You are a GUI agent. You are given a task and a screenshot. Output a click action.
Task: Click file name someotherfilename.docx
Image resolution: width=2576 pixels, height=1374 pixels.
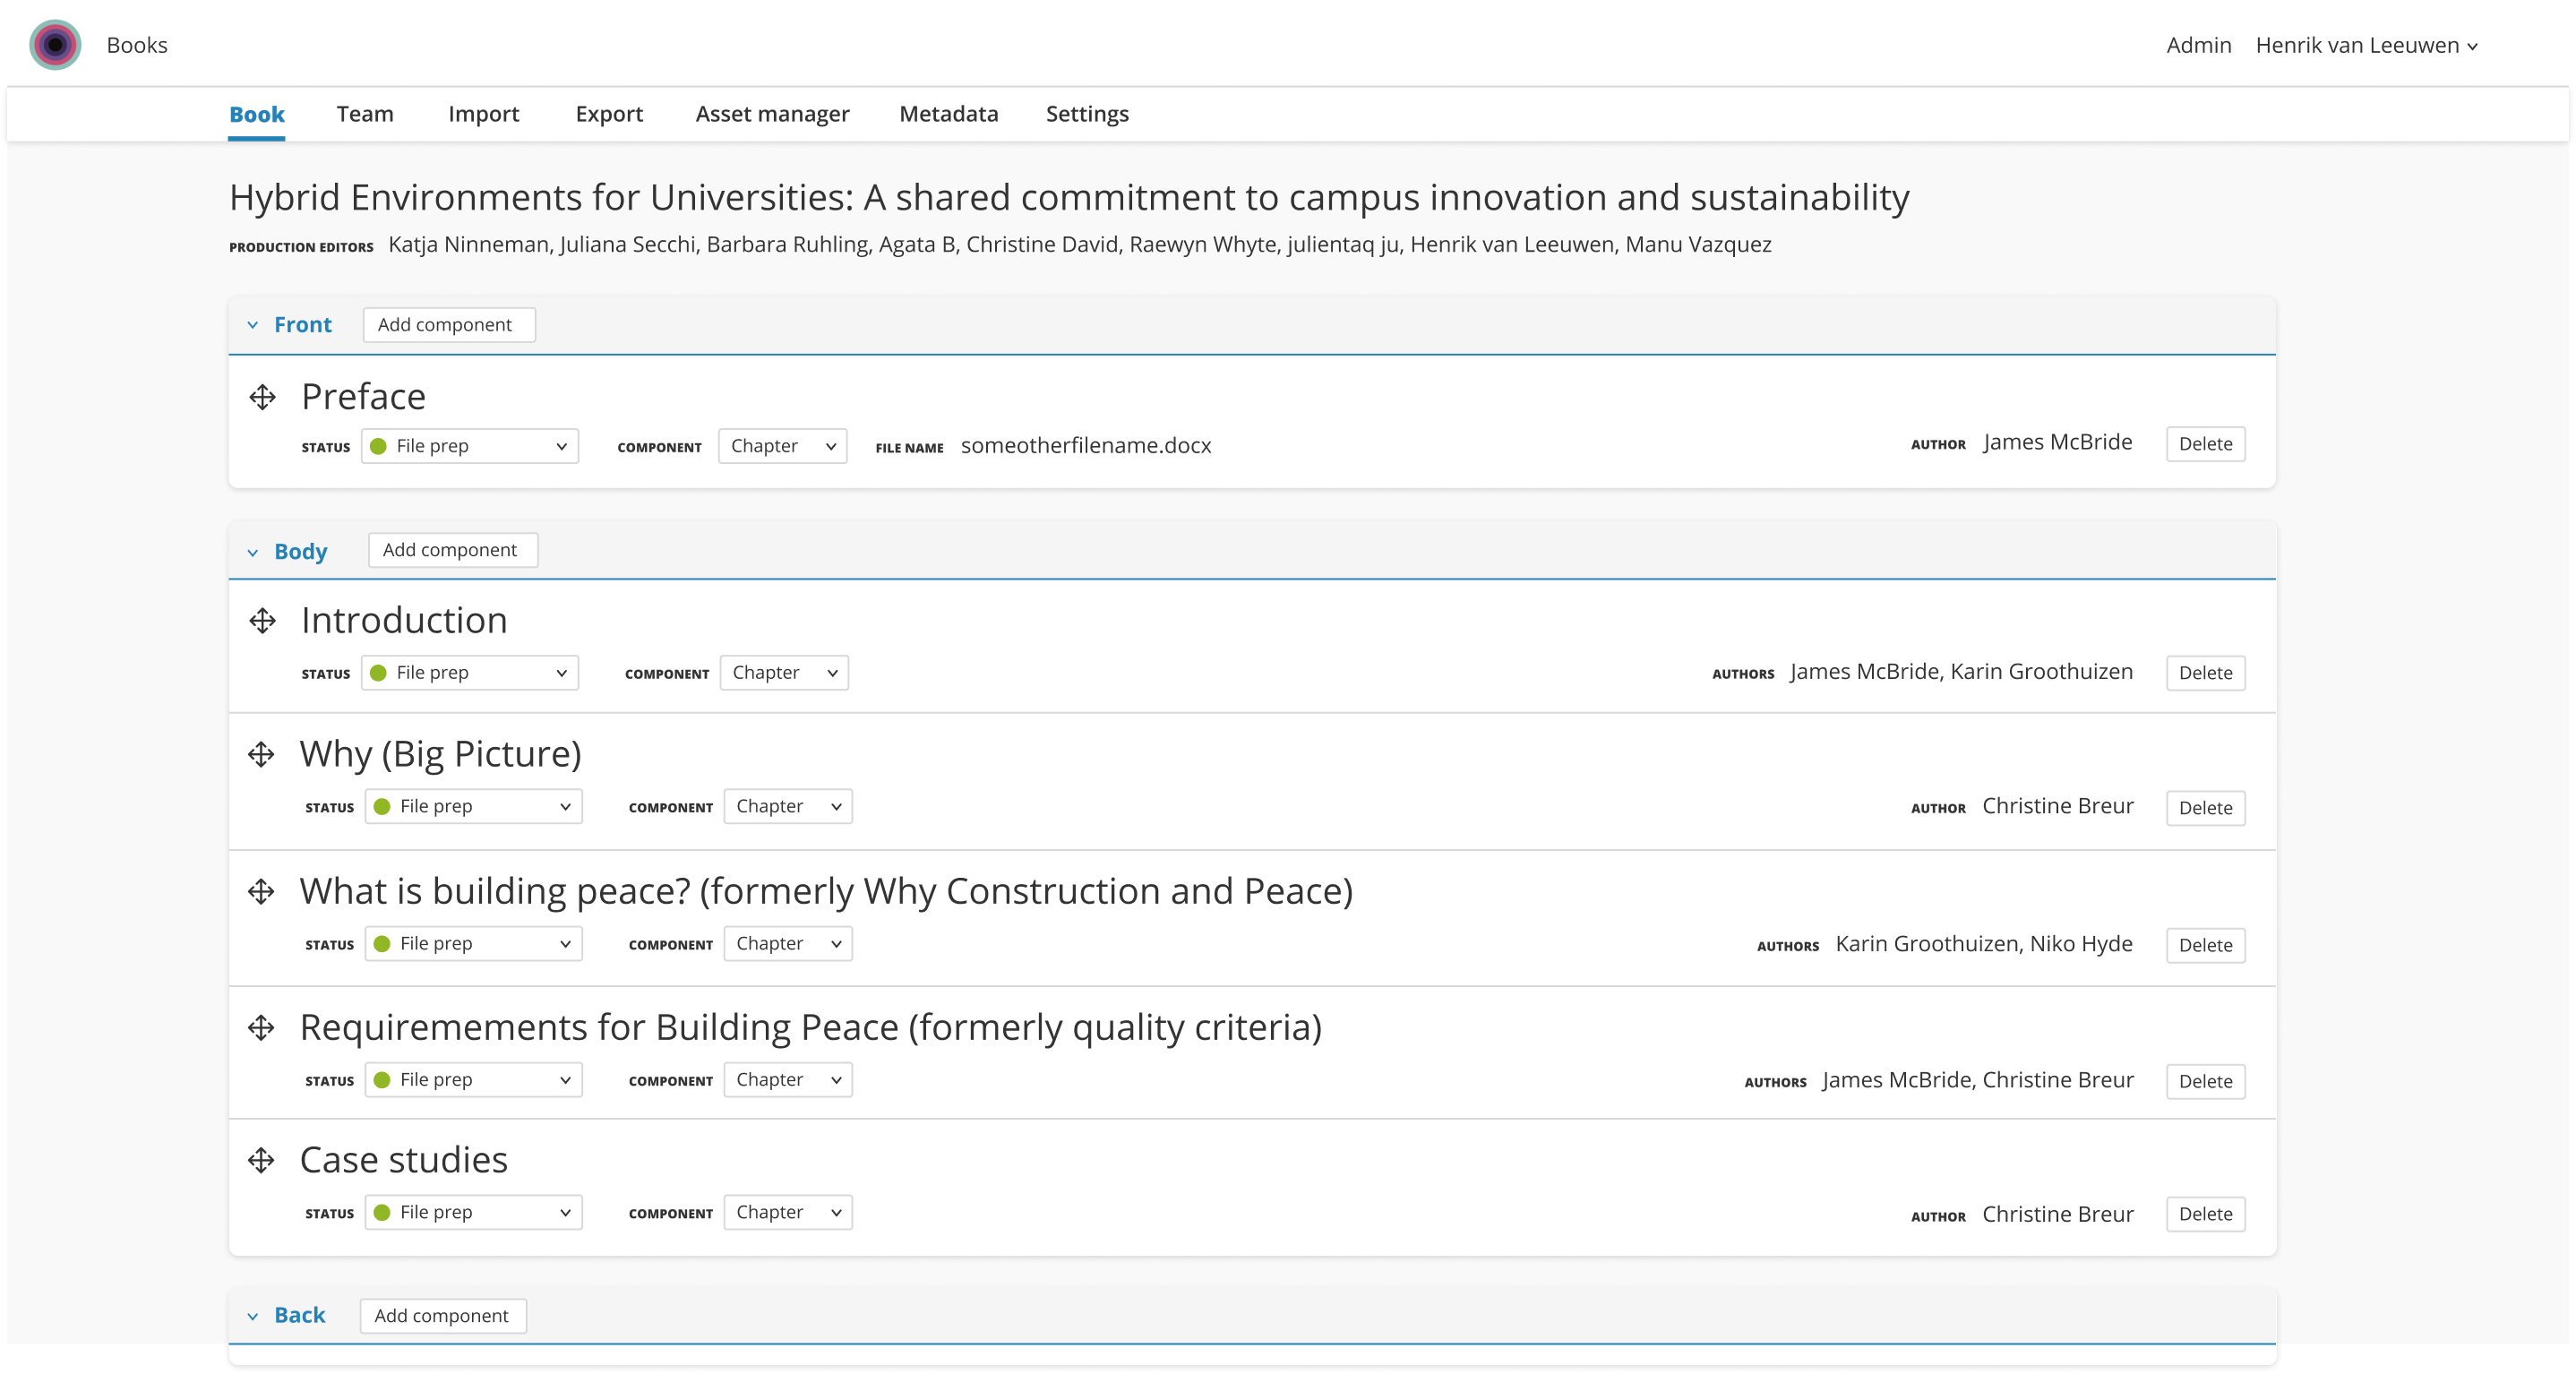click(1086, 446)
